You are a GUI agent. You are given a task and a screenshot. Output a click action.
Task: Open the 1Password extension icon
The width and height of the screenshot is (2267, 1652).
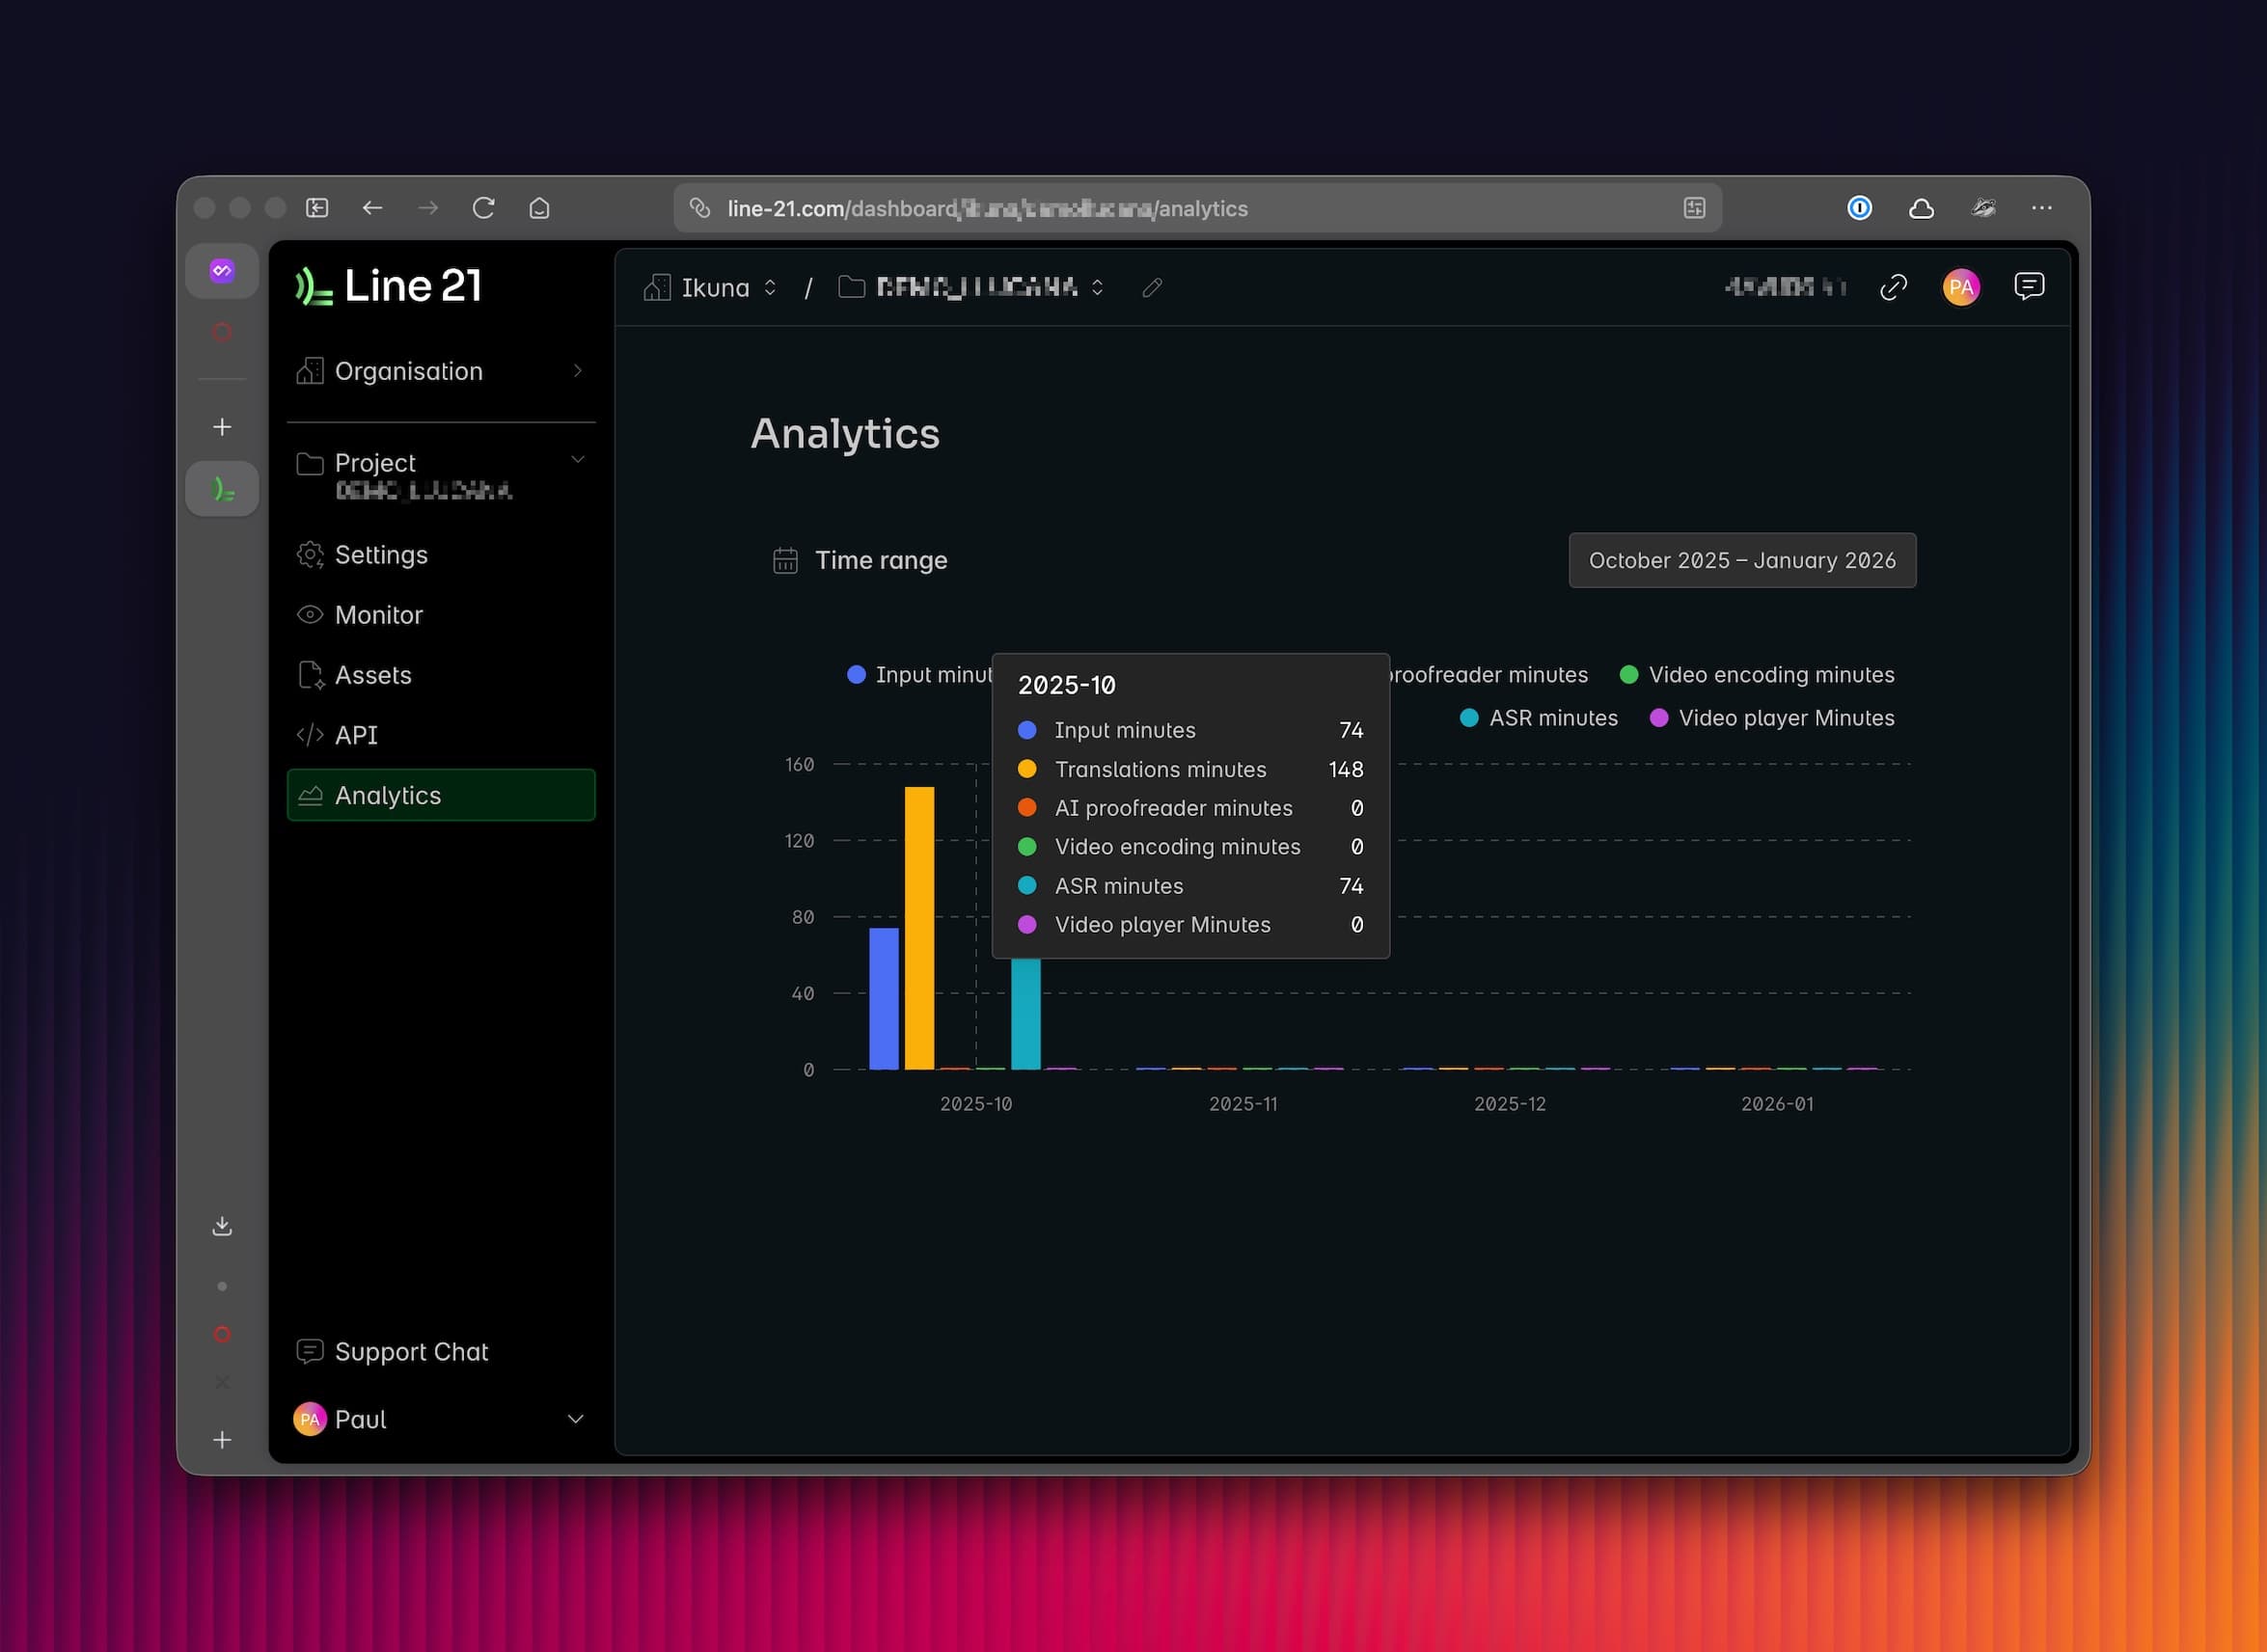click(x=1859, y=208)
